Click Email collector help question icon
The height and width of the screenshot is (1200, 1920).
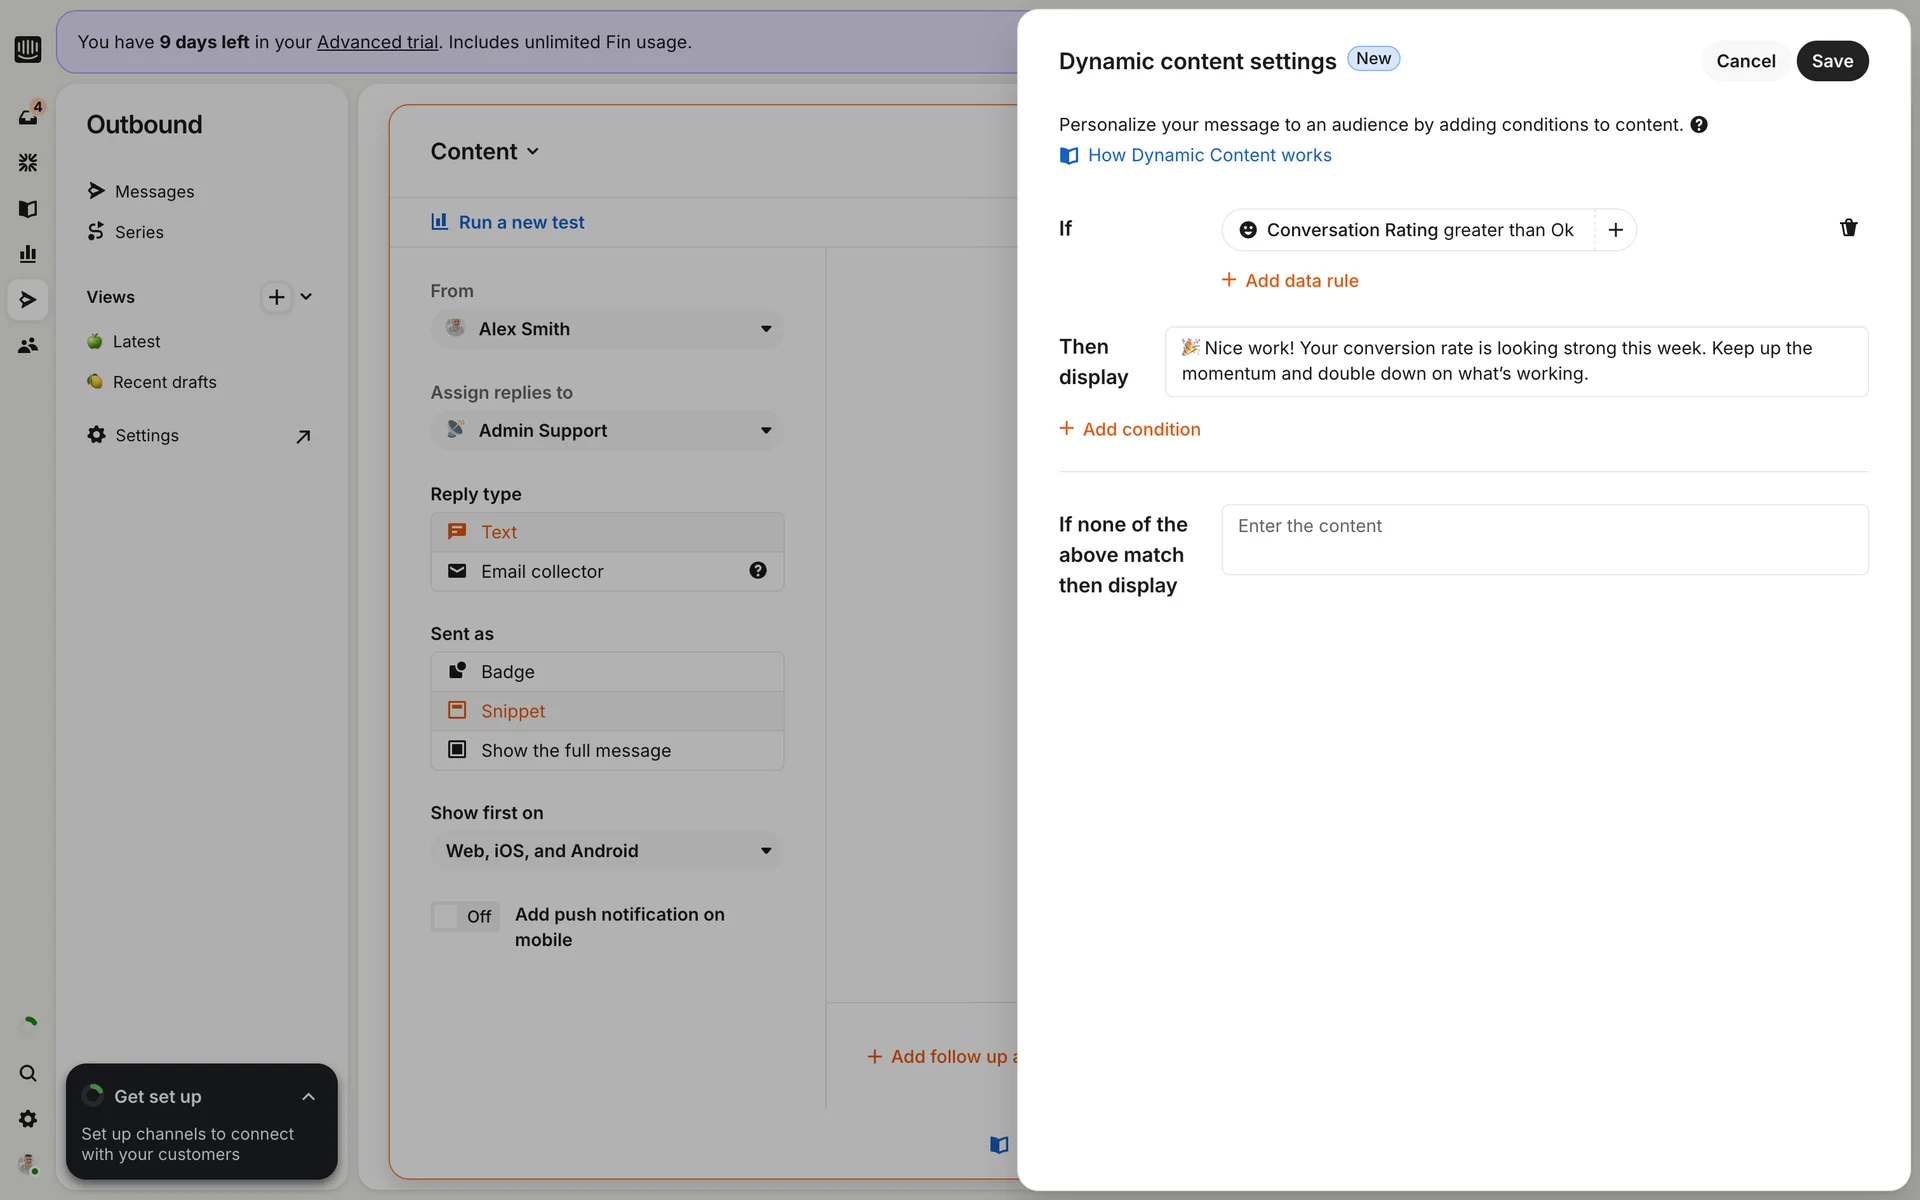758,570
